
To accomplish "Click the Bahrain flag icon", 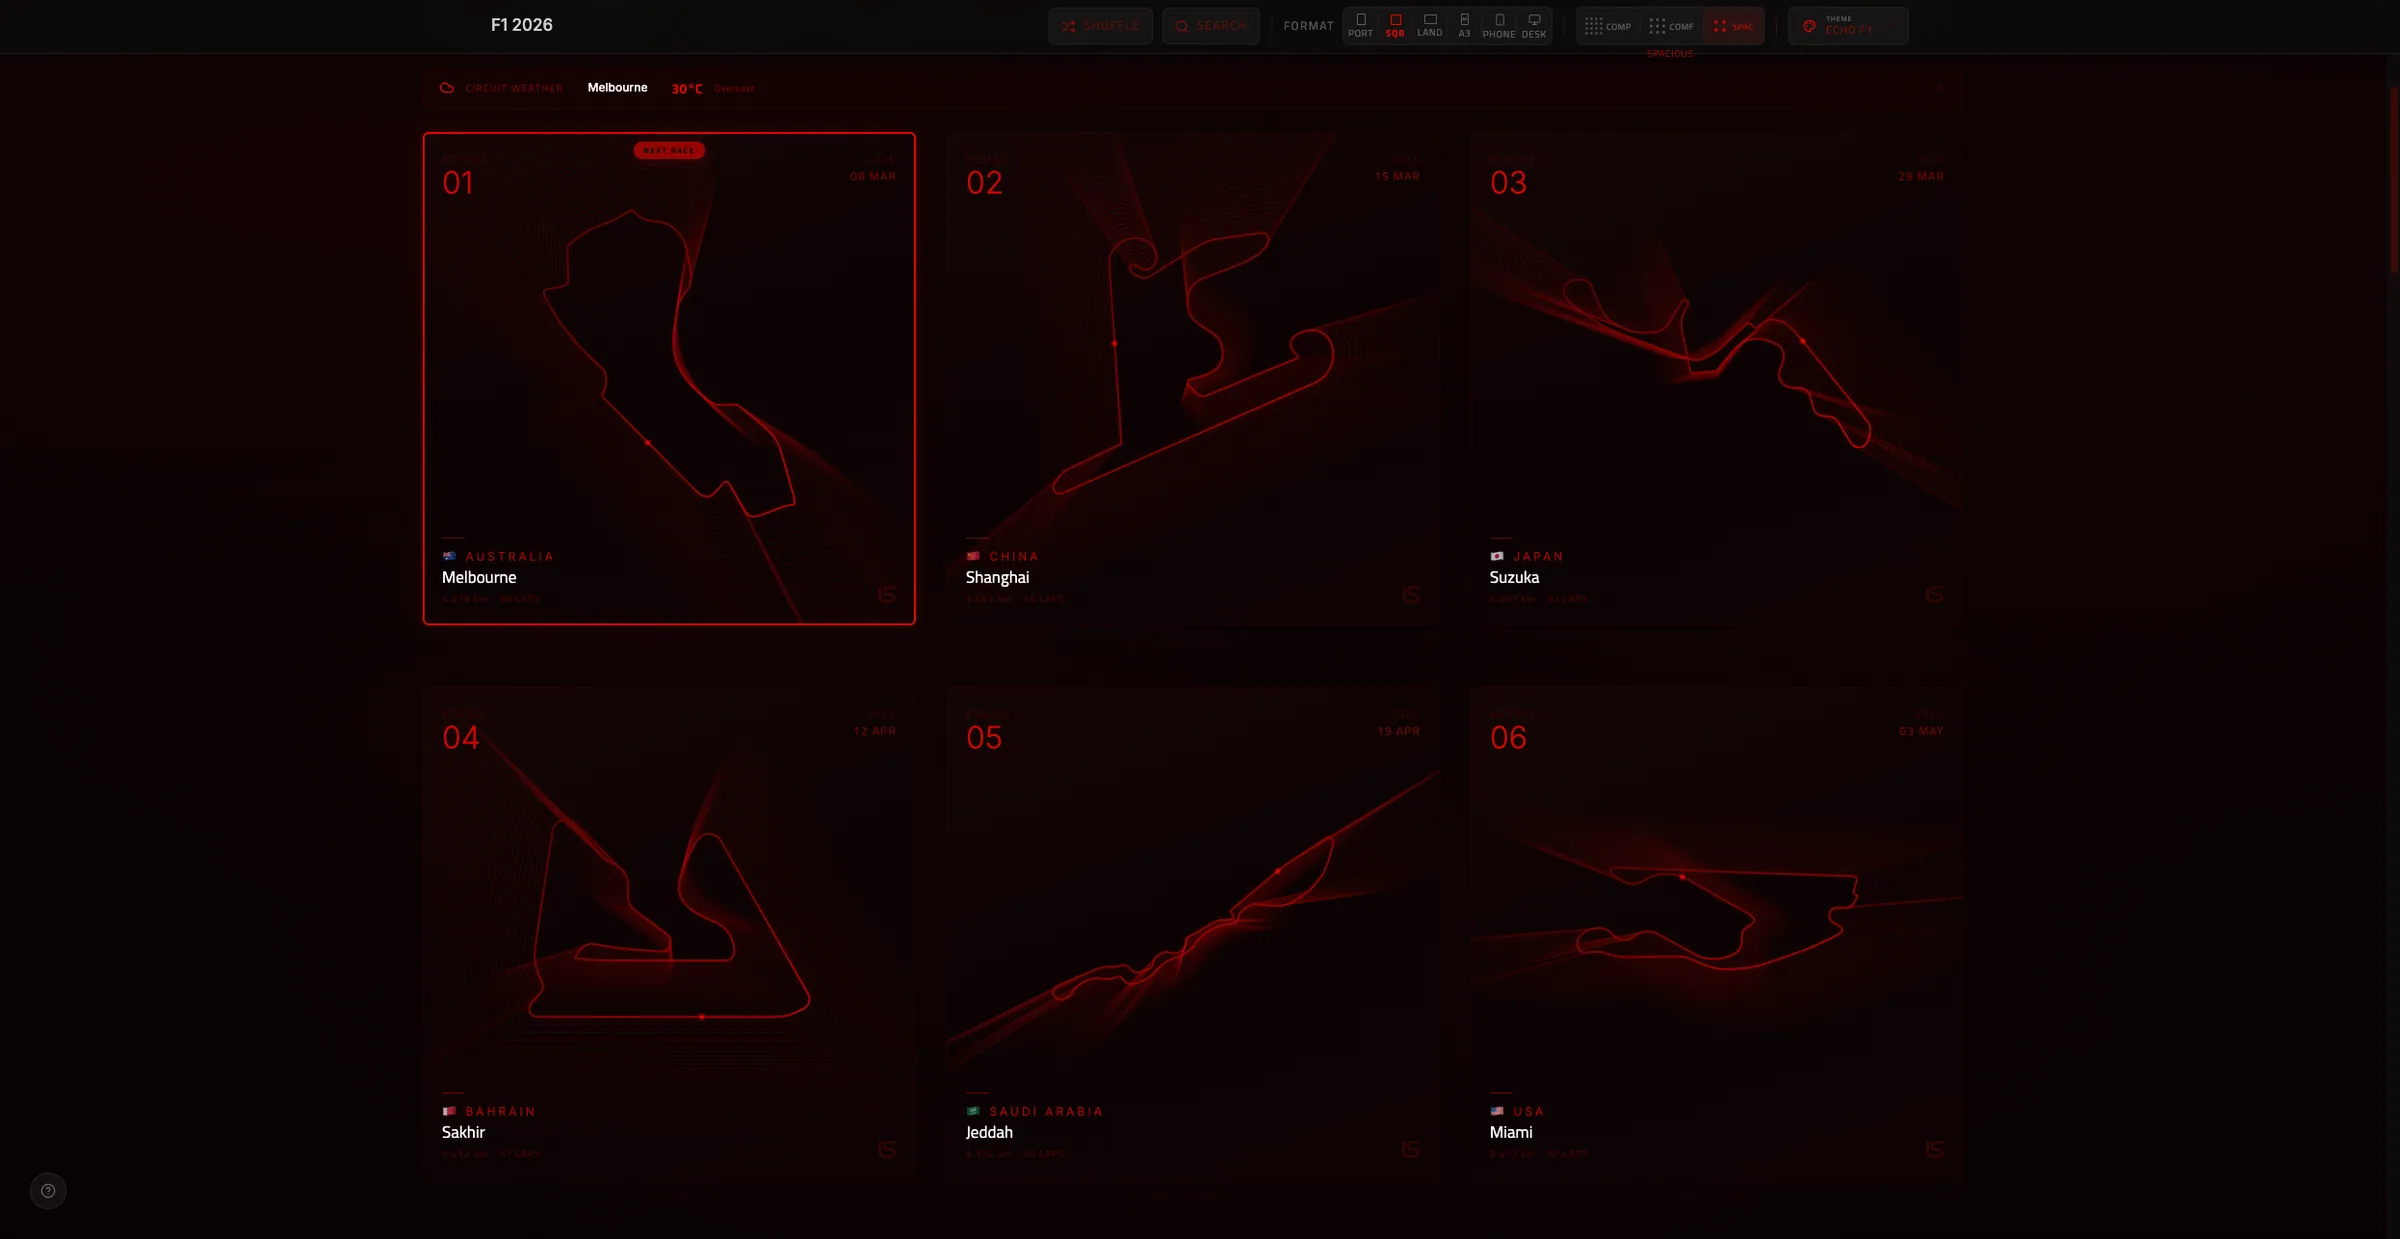I will click(449, 1111).
